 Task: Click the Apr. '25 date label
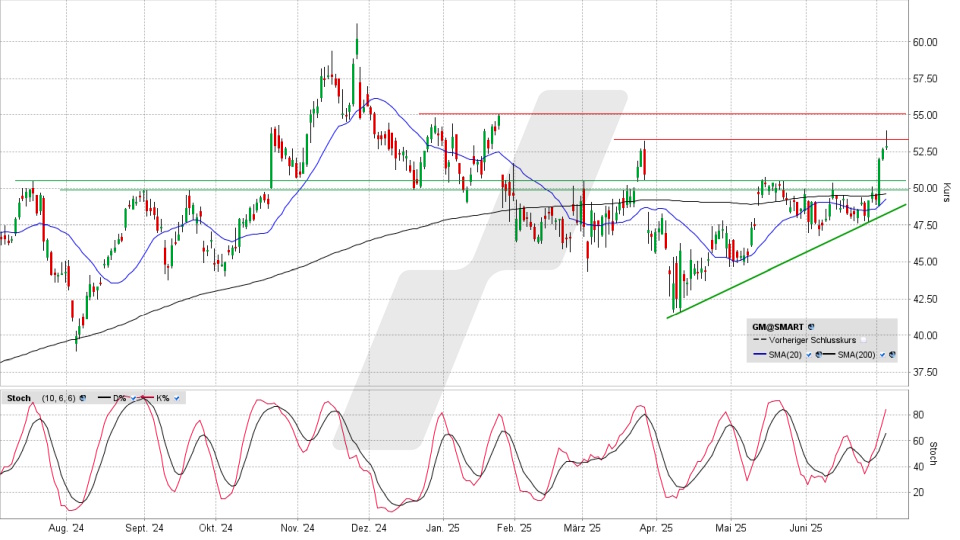pos(656,528)
